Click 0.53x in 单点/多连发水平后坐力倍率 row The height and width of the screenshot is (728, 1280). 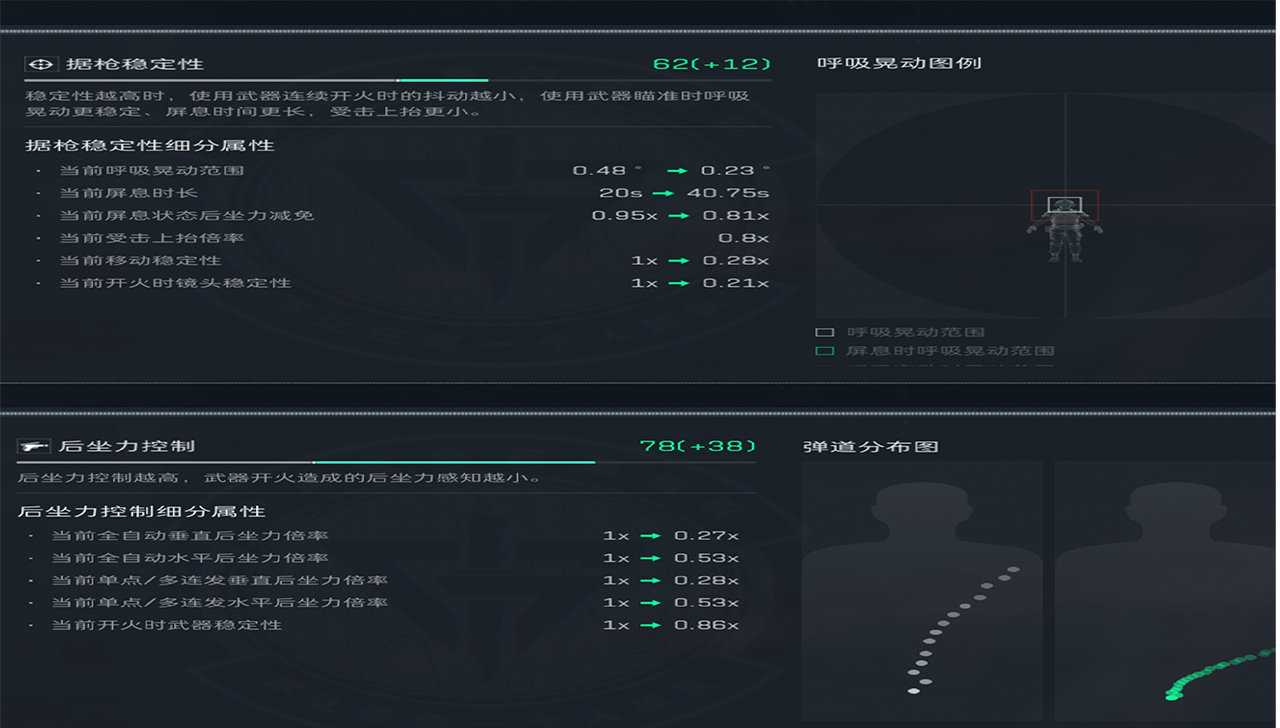[706, 603]
